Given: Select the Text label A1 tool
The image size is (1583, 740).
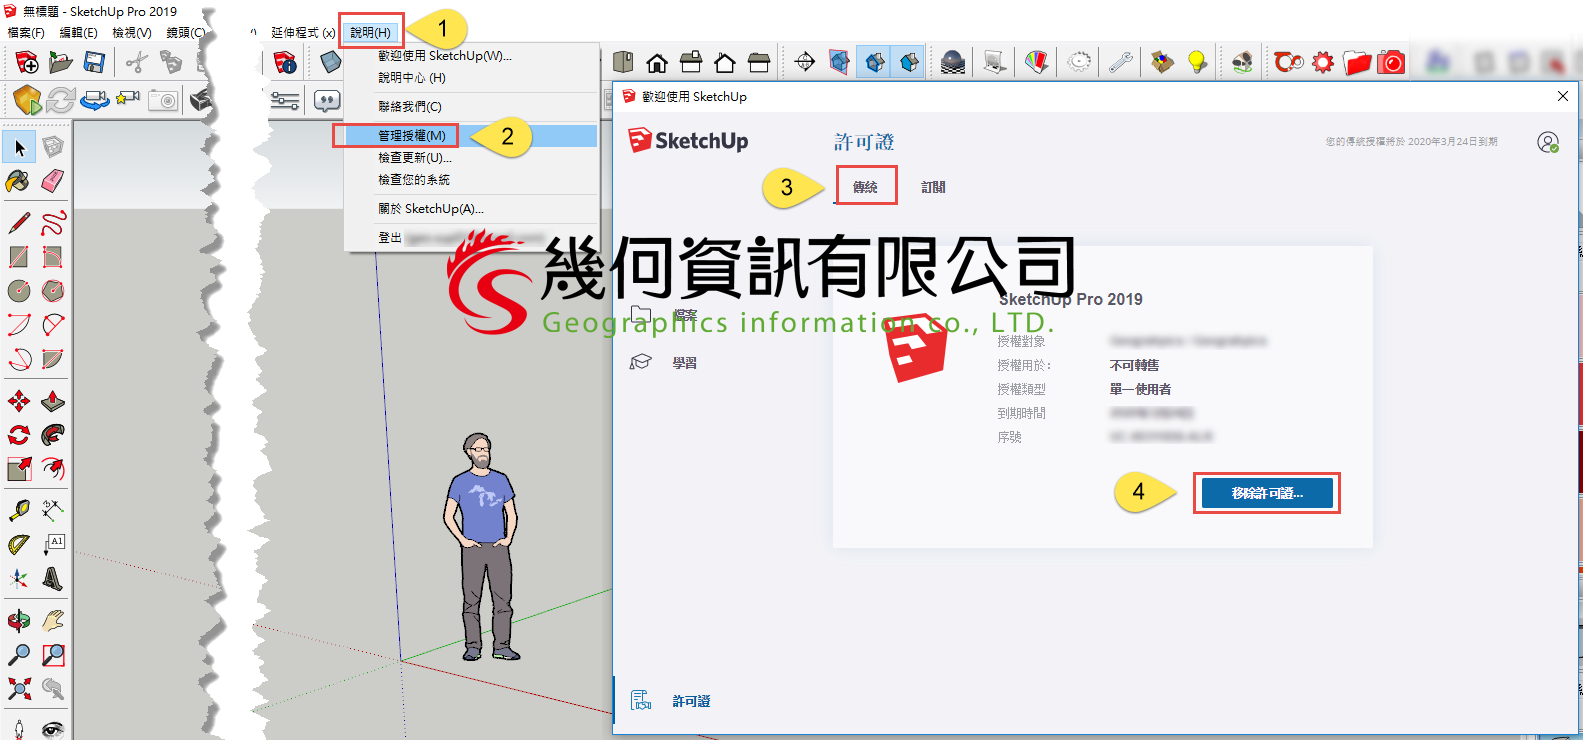Looking at the screenshot, I should pos(53,545).
